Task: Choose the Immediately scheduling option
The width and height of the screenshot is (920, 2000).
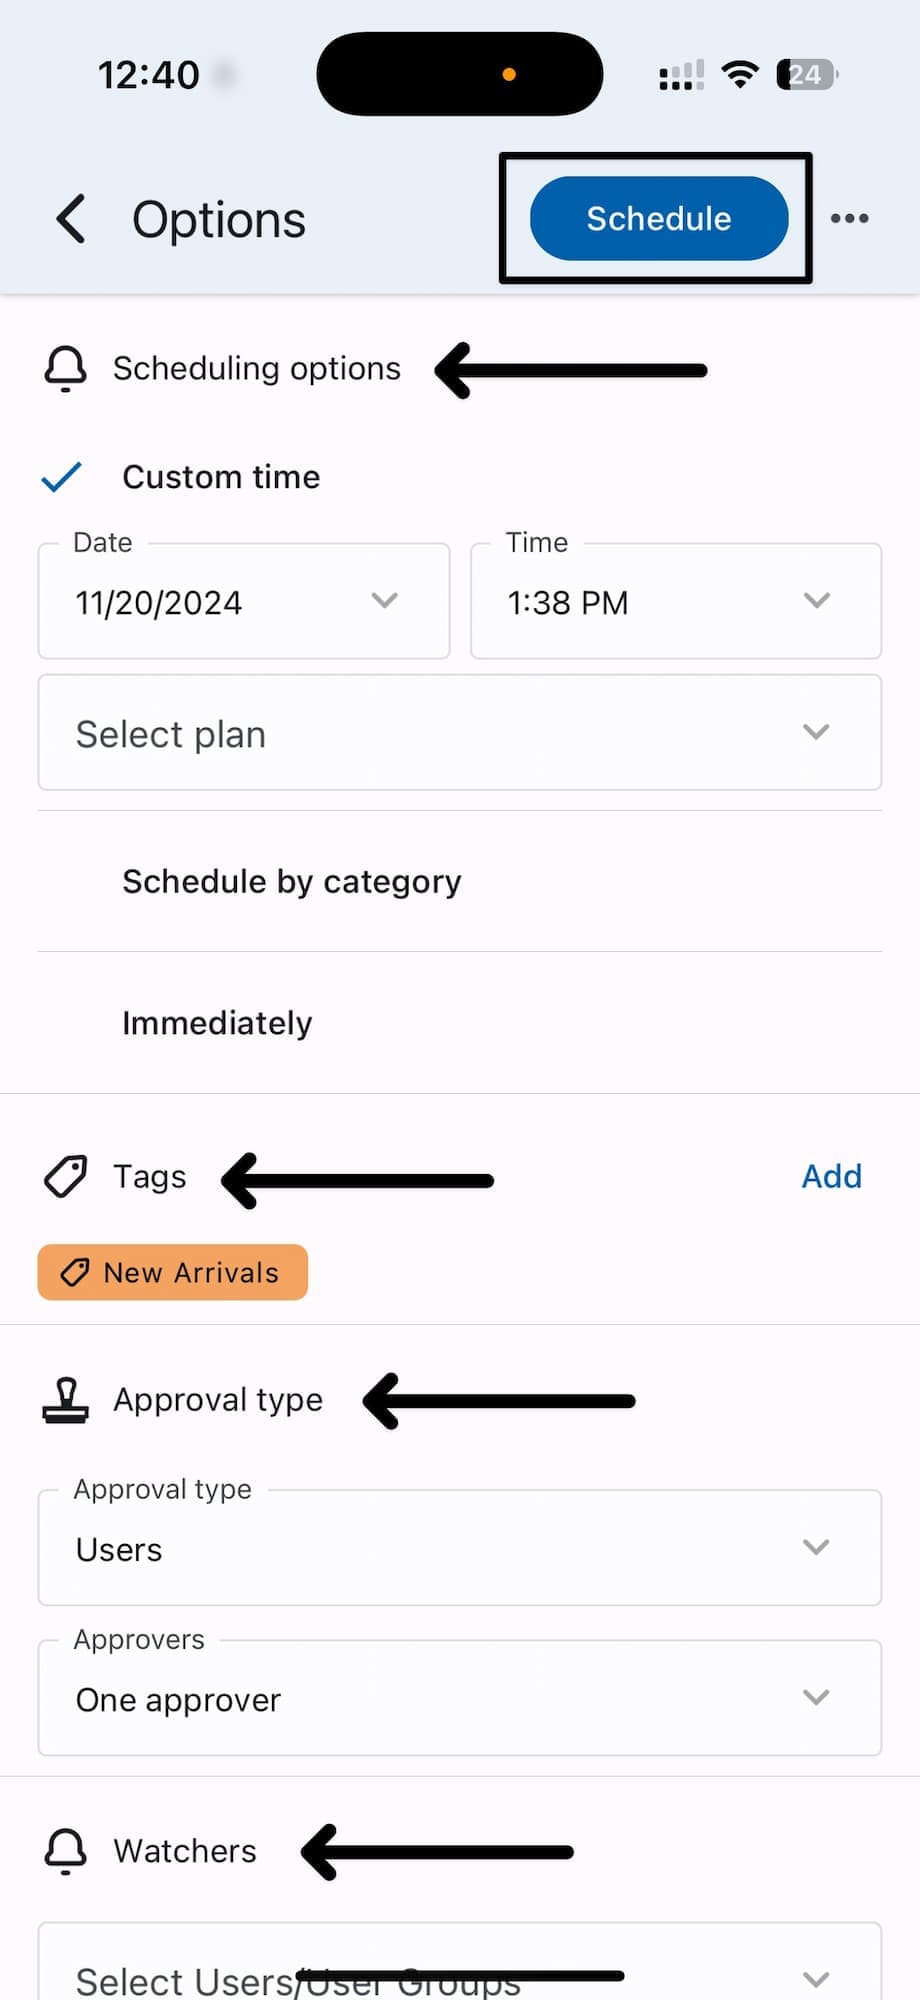Action: (217, 1023)
